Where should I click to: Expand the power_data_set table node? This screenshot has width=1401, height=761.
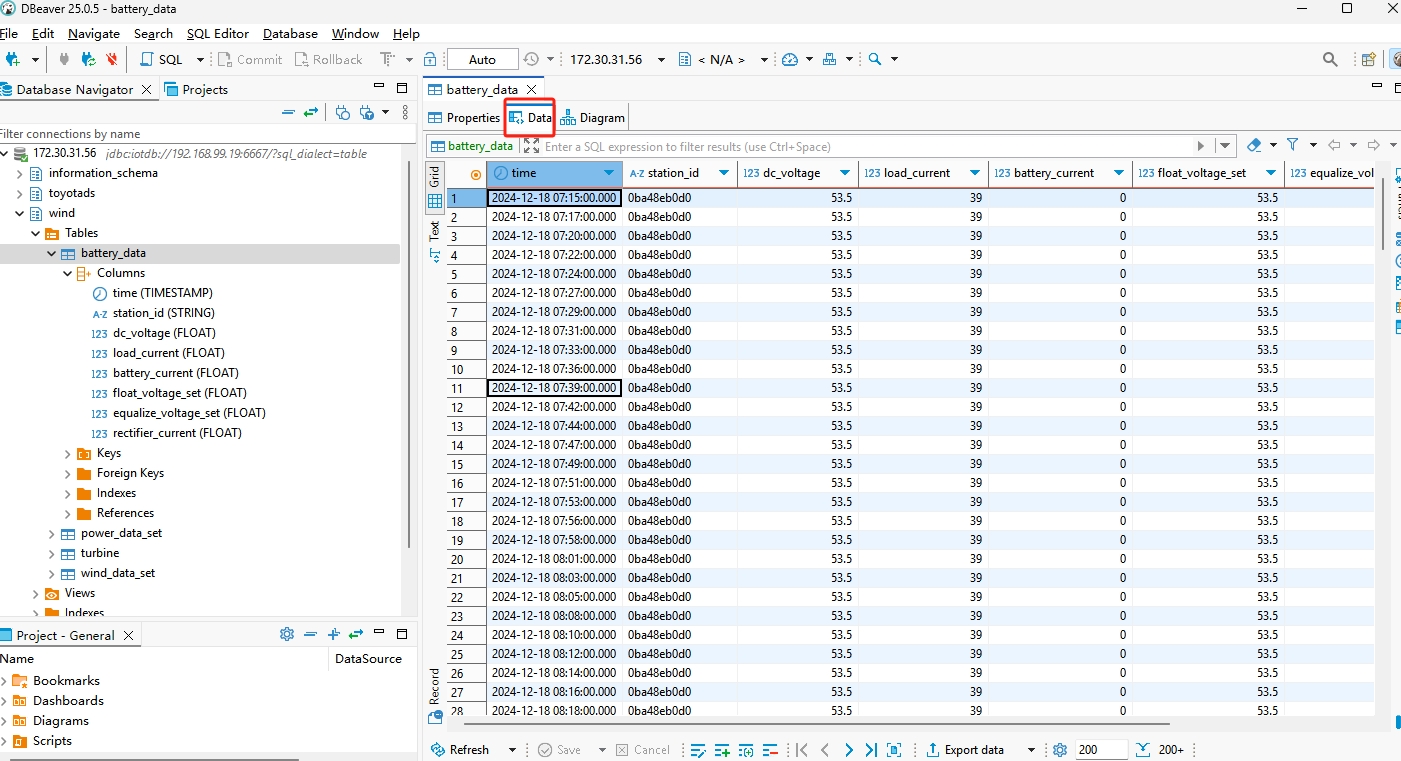[52, 533]
